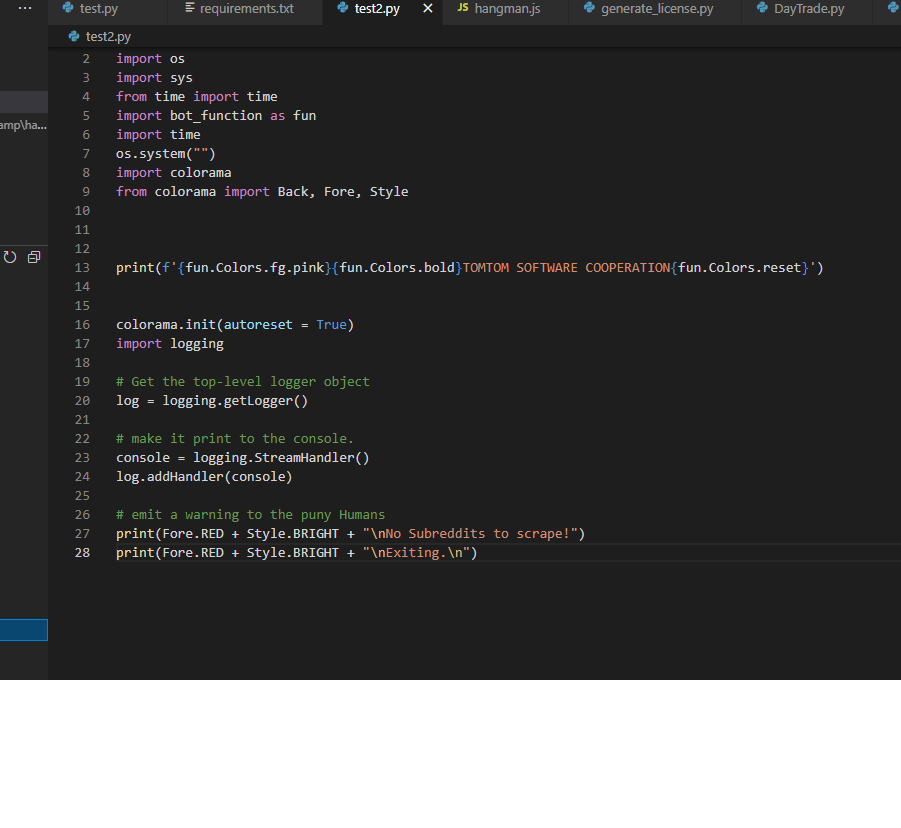Click the "# Get the top-level logger object" comment
Viewport: 901px width, 828px height.
pyautogui.click(x=243, y=382)
